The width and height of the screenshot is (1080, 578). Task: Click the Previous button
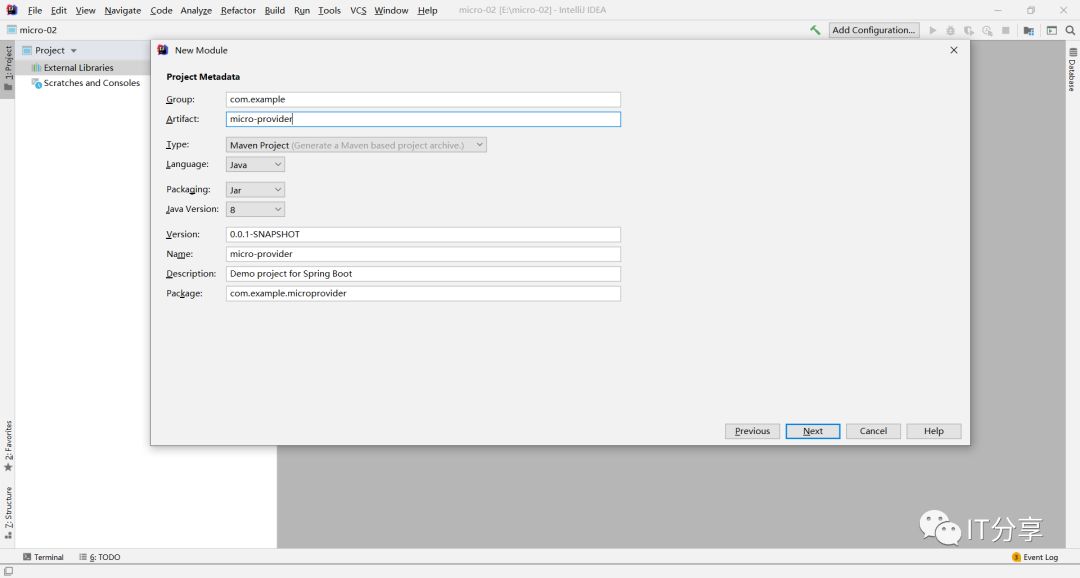click(x=752, y=431)
